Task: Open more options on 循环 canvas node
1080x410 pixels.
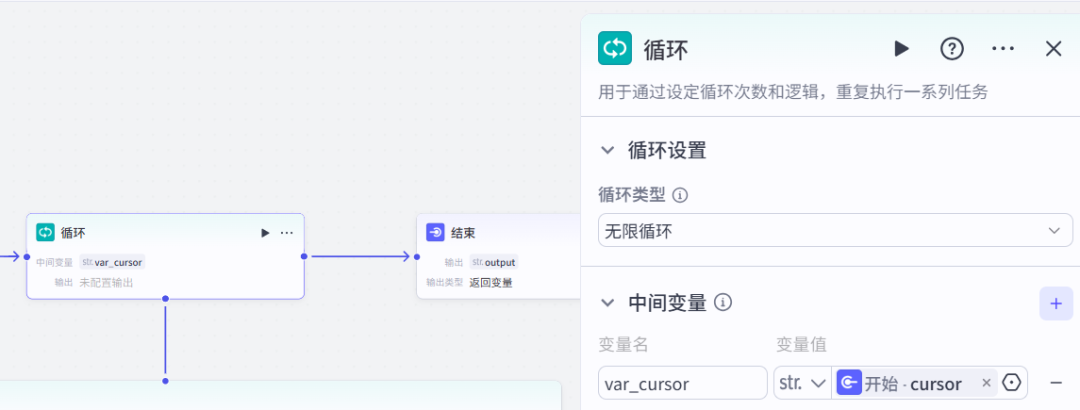Action: click(x=287, y=233)
